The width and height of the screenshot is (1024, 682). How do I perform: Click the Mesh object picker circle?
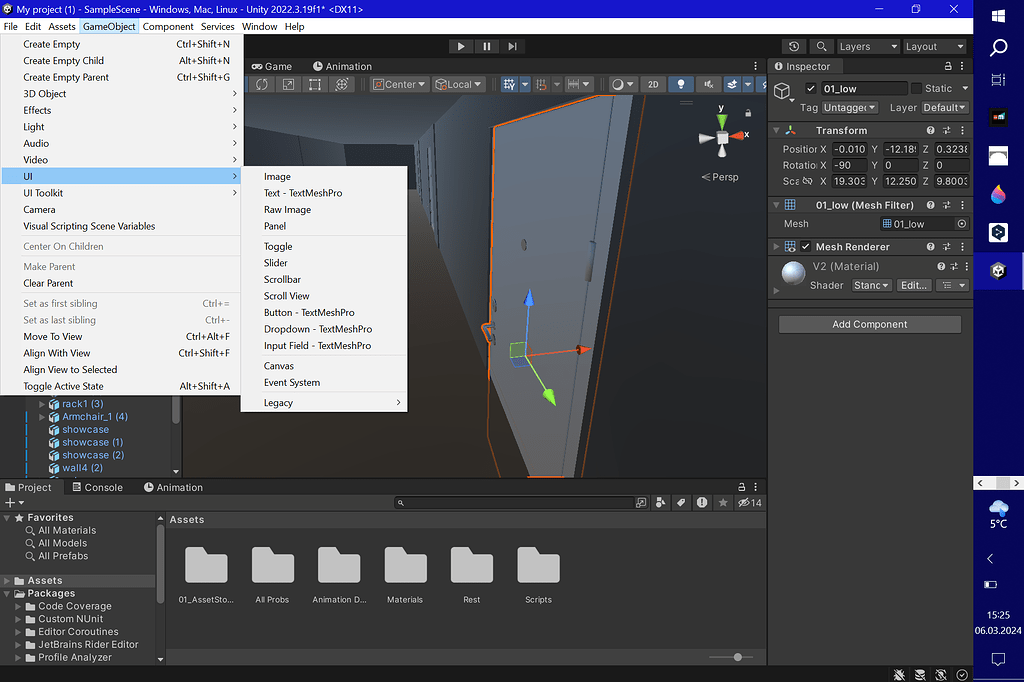(962, 224)
